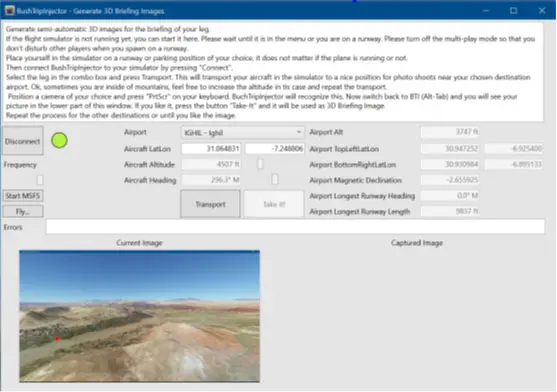557x392 pixels.
Task: Click the Errors text field
Action: click(295, 227)
